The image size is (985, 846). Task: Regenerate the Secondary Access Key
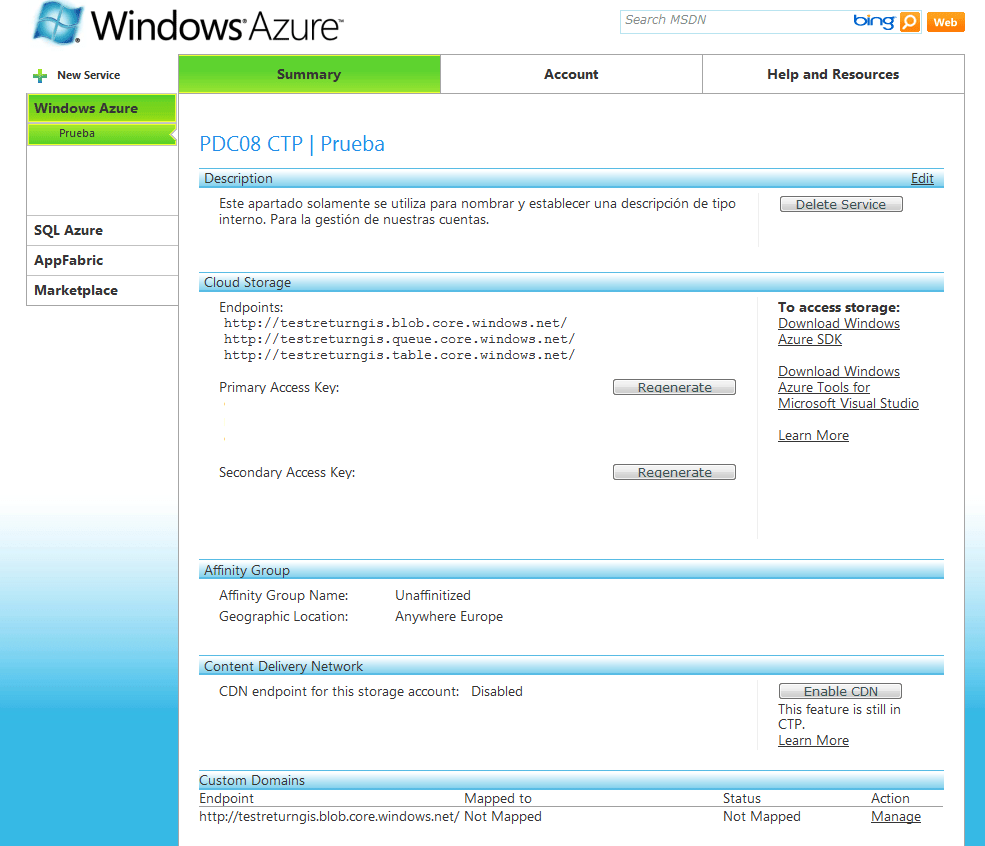(674, 472)
